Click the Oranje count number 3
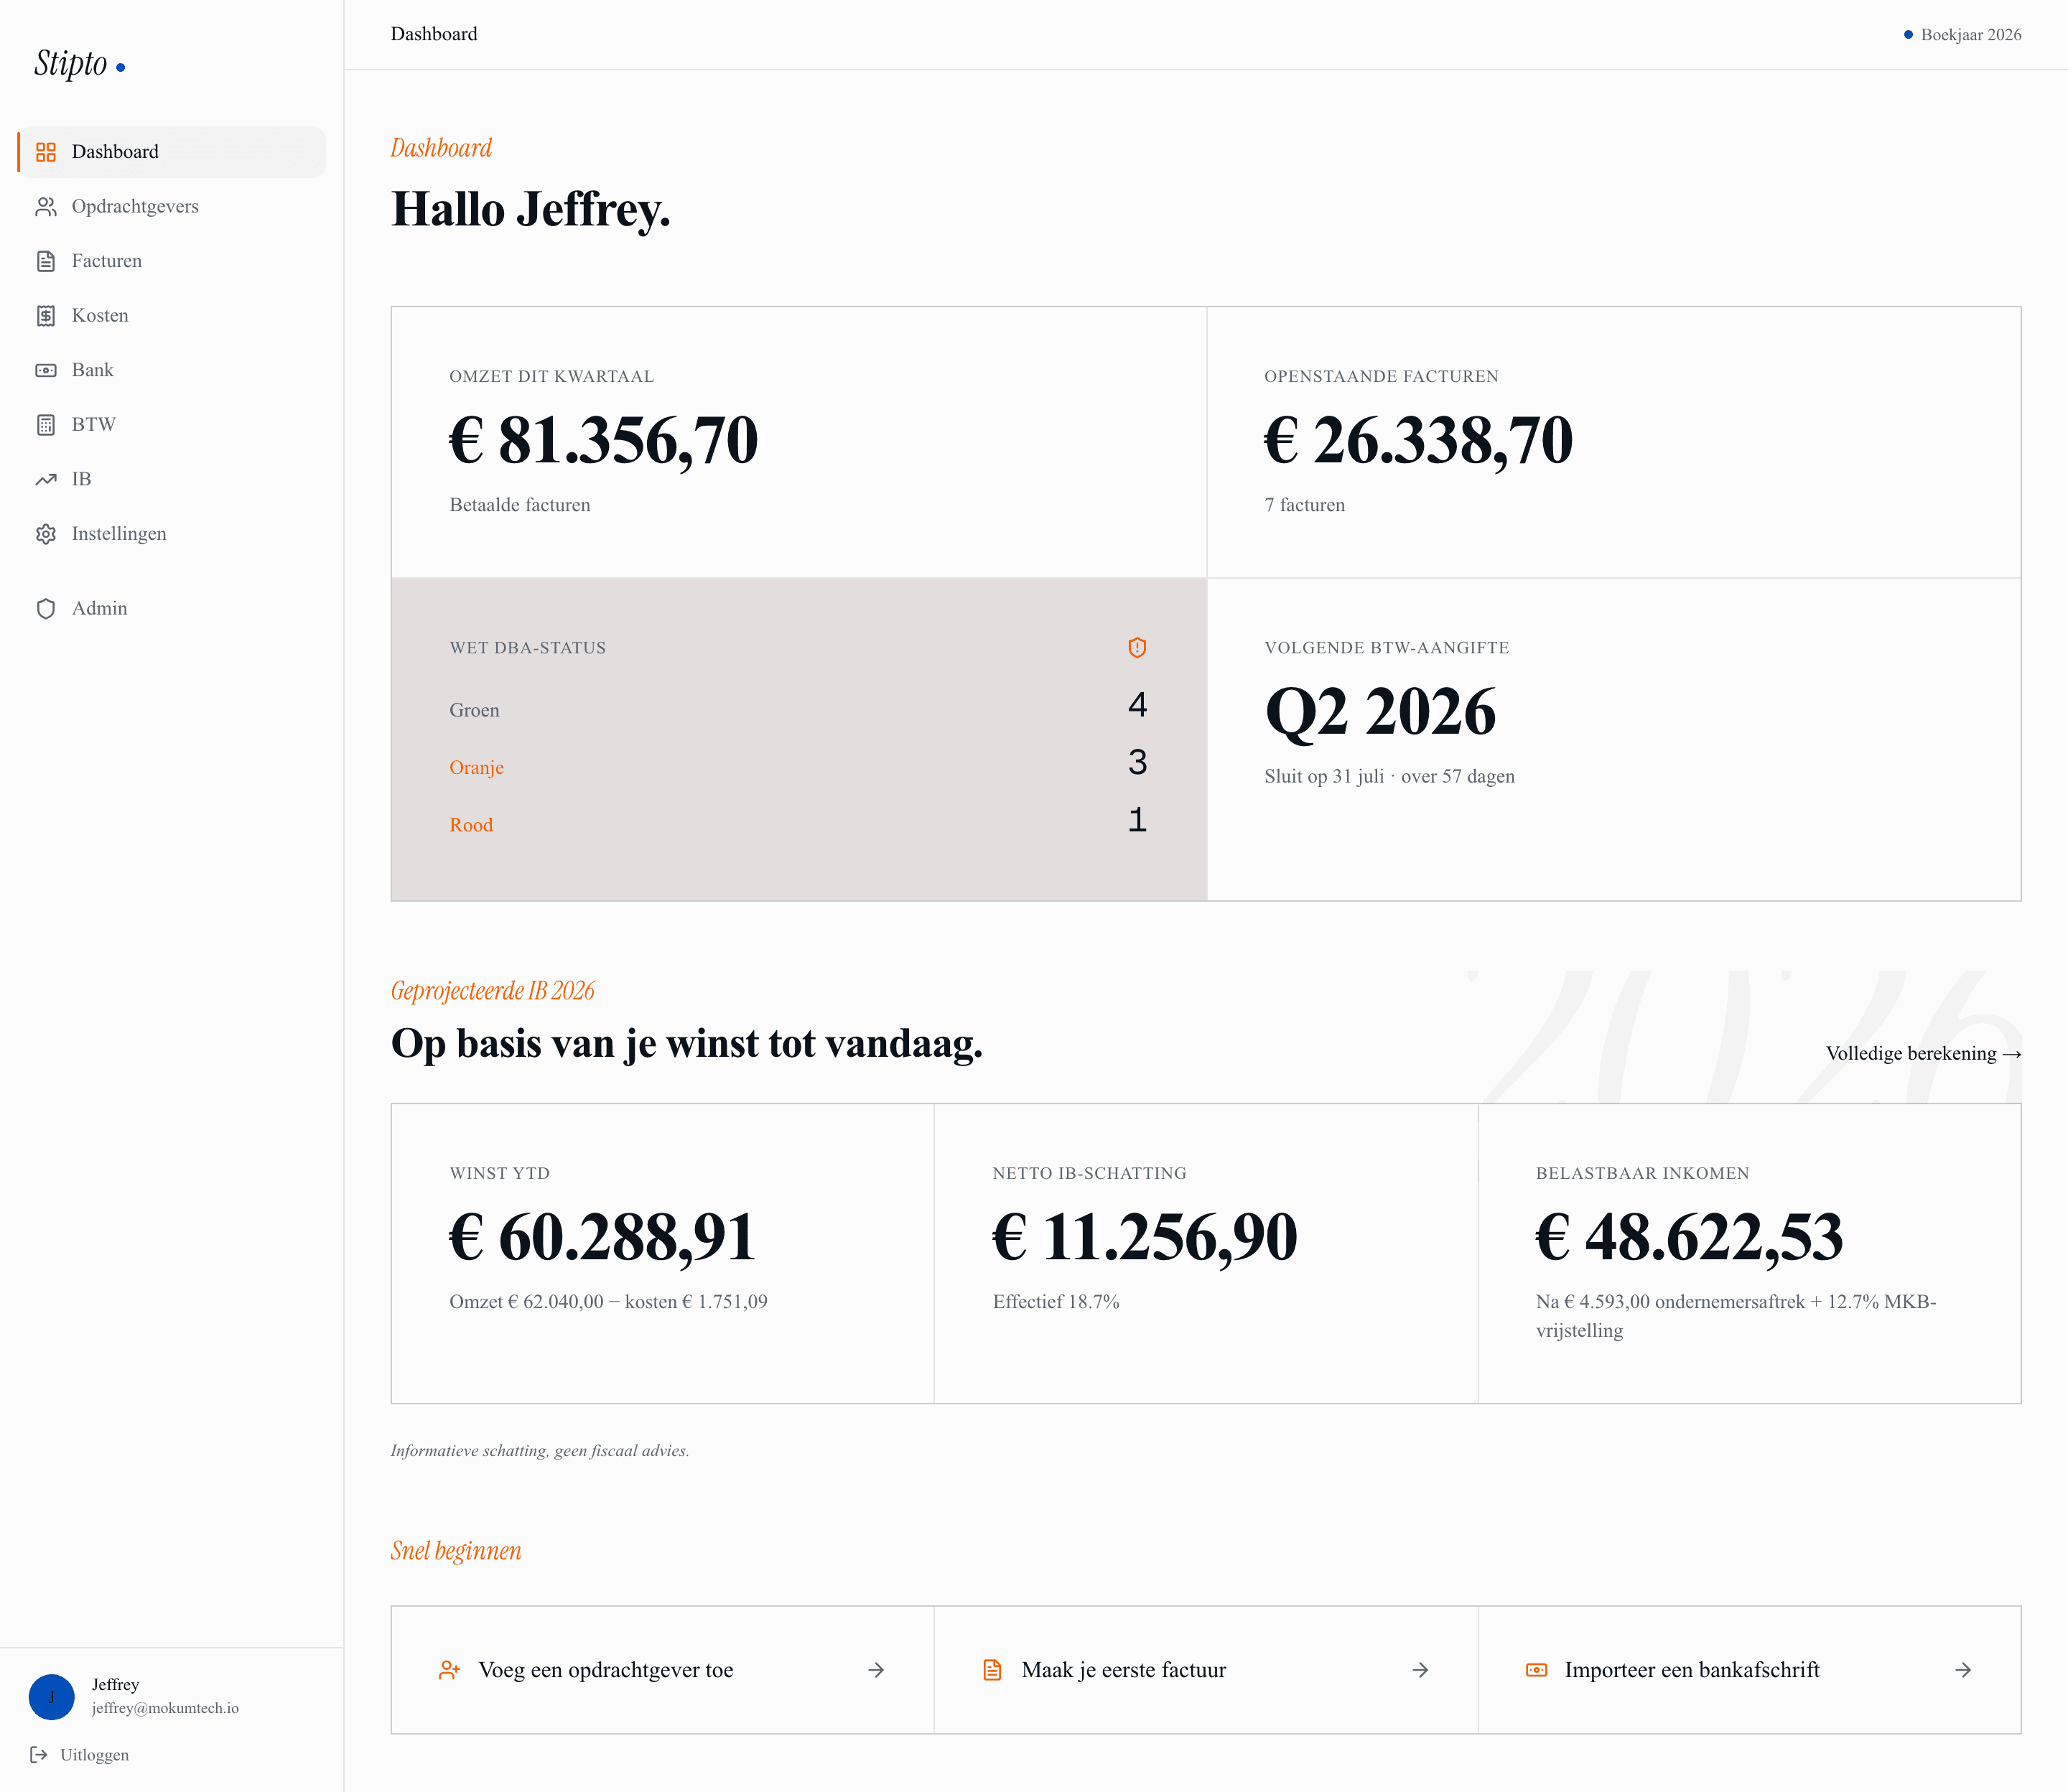The image size is (2068, 1792). point(1137,764)
